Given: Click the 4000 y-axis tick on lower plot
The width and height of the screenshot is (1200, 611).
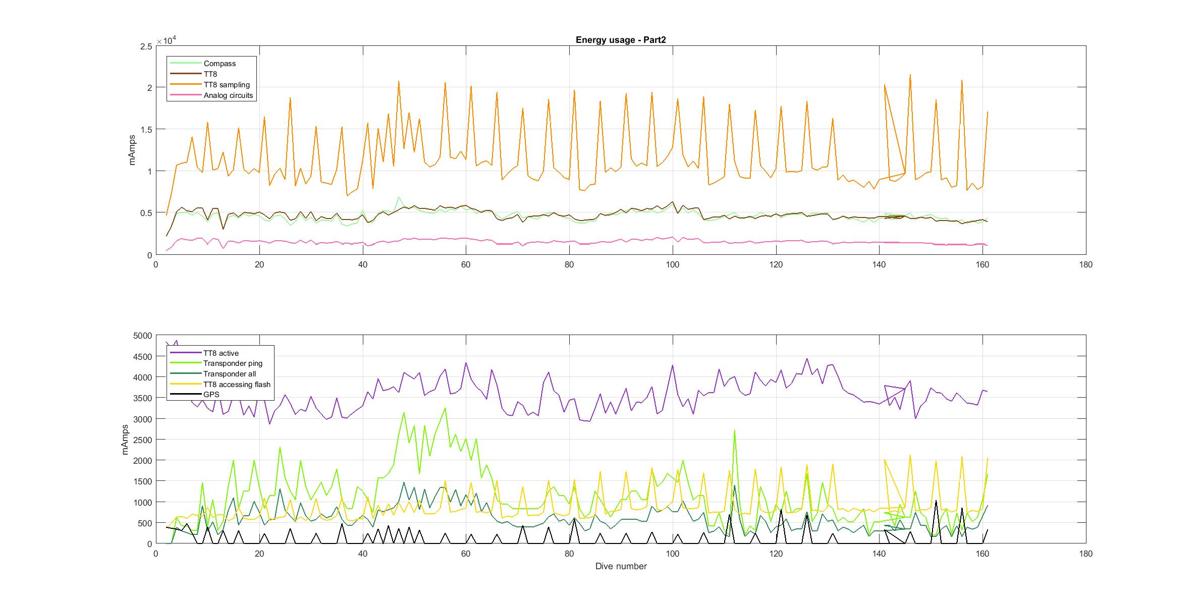Looking at the screenshot, I should 141,378.
